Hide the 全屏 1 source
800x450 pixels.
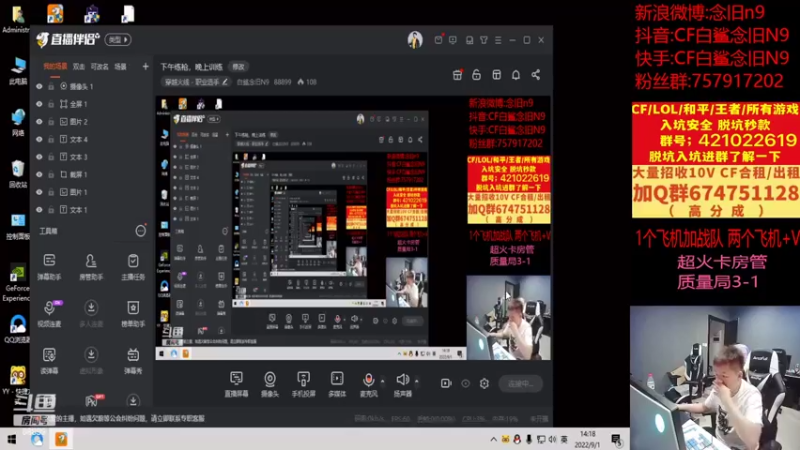(x=39, y=104)
